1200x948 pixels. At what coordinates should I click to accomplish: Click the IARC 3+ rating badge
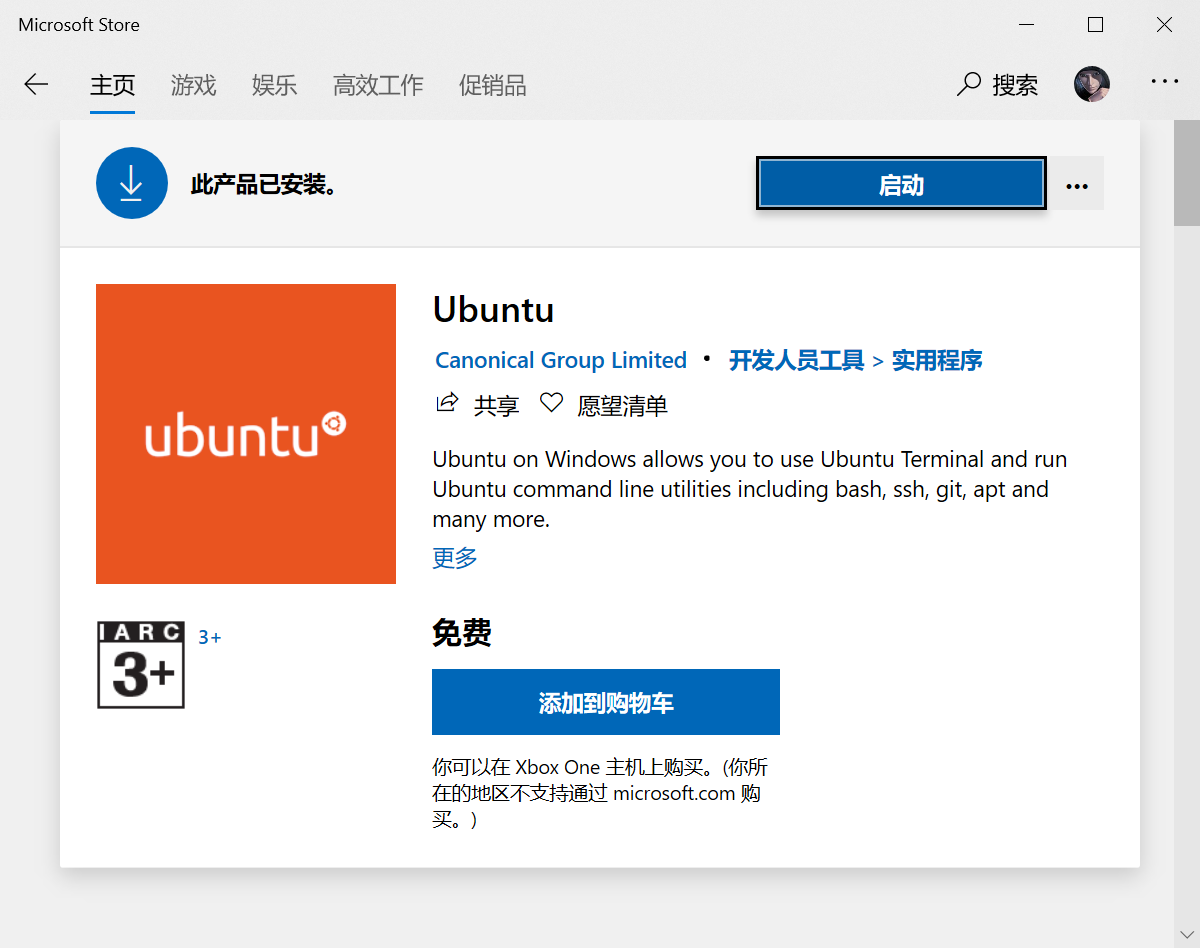[x=141, y=665]
